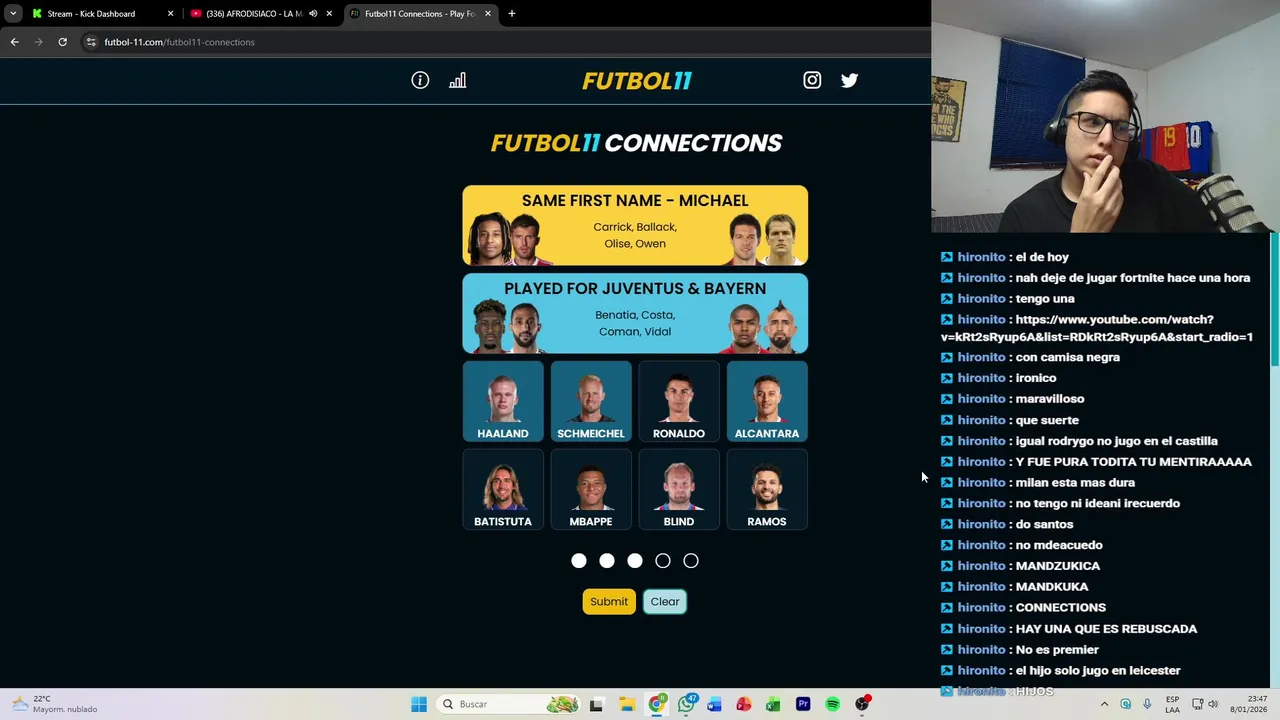This screenshot has height=720, width=1280.
Task: Click chat text 'No es premier'
Action: pyautogui.click(x=1057, y=649)
